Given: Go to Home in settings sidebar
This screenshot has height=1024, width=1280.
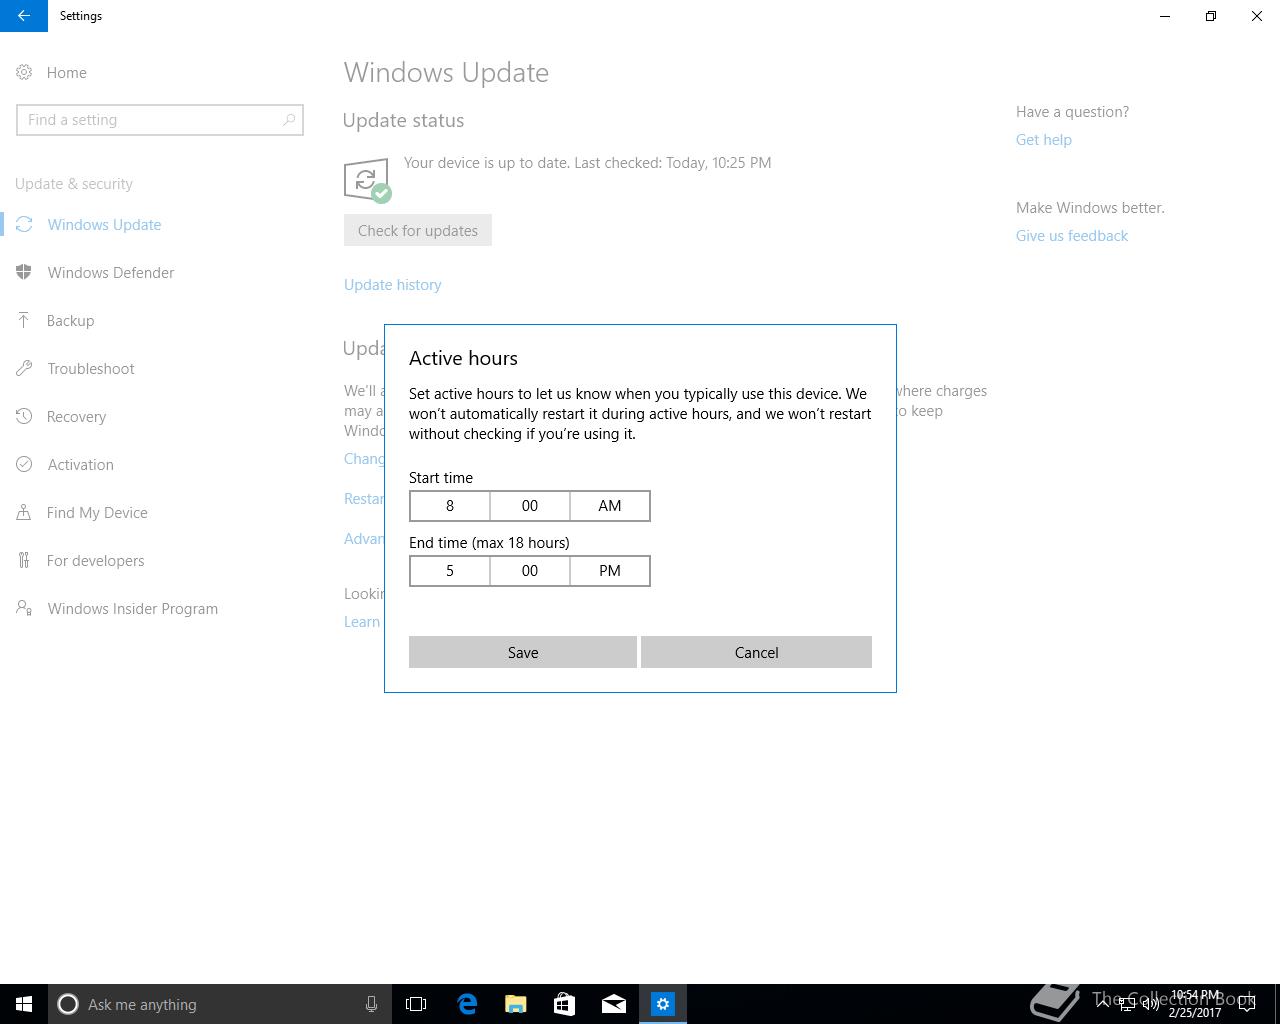Looking at the screenshot, I should coord(67,72).
